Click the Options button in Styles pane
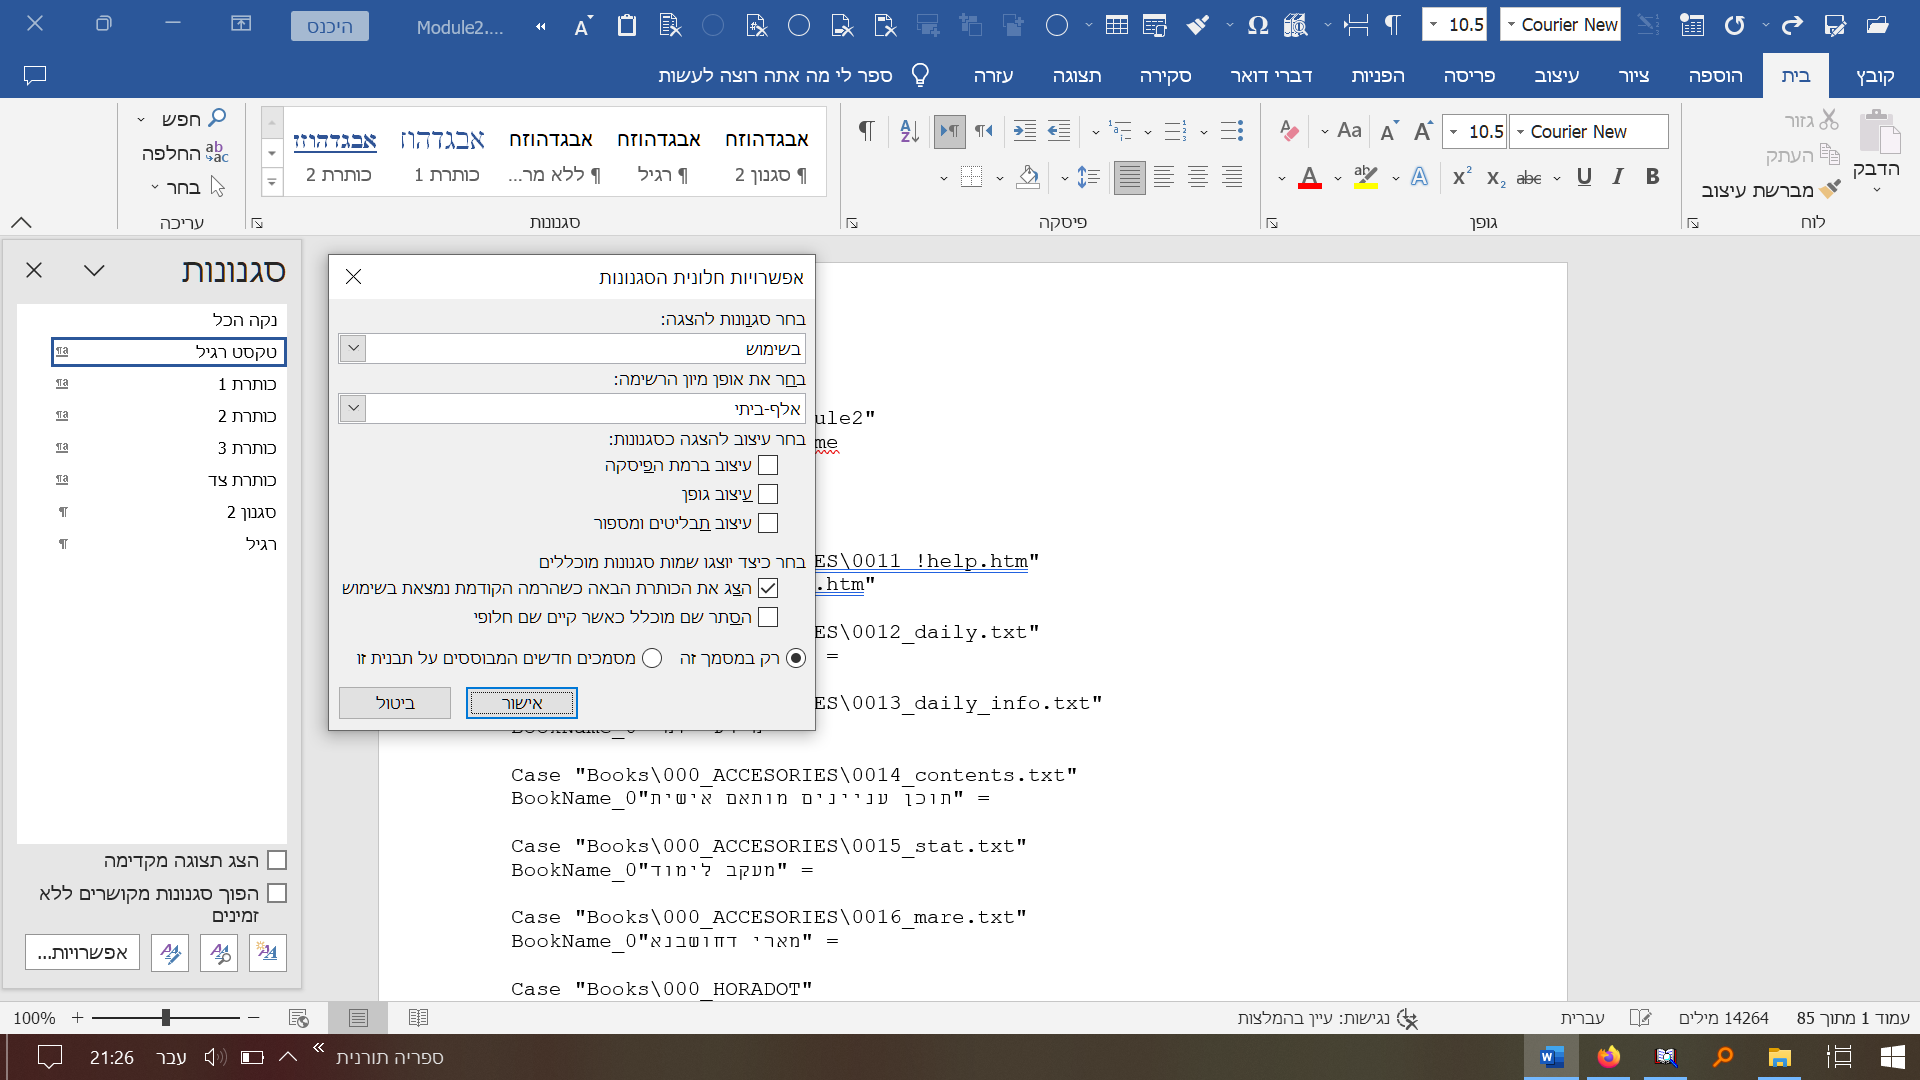 tap(83, 953)
